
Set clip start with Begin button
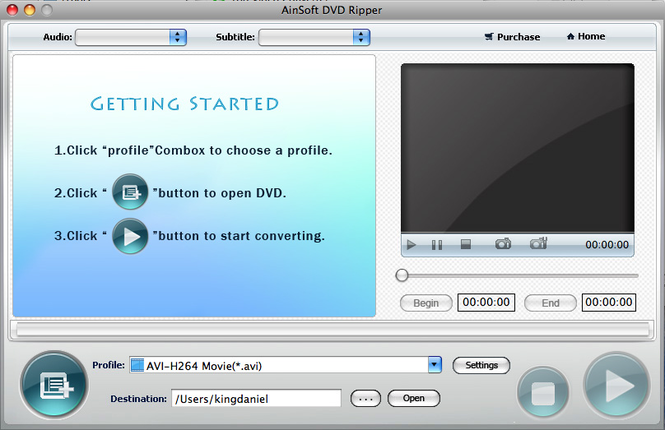tap(426, 303)
